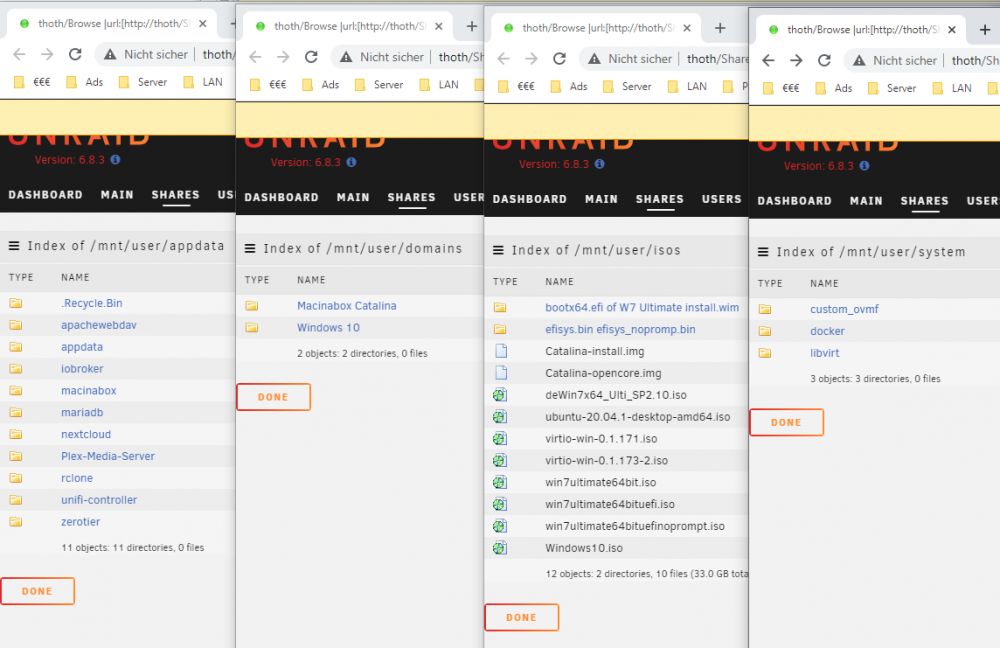Screen dimensions: 1000x648
Task: Open the unifi-controller folder link
Action: [99, 500]
